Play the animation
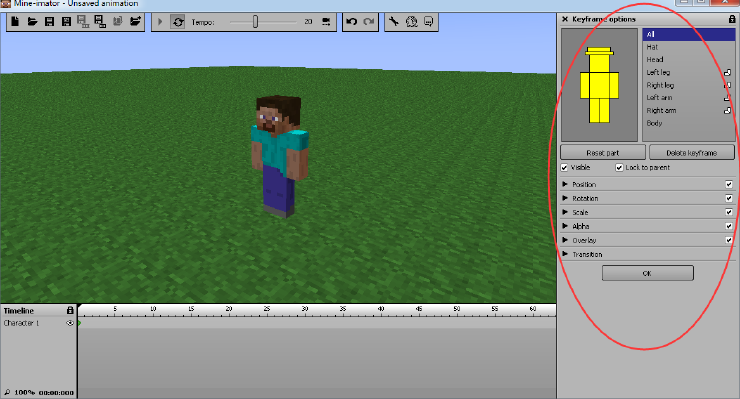This screenshot has width=740, height=399. click(160, 22)
